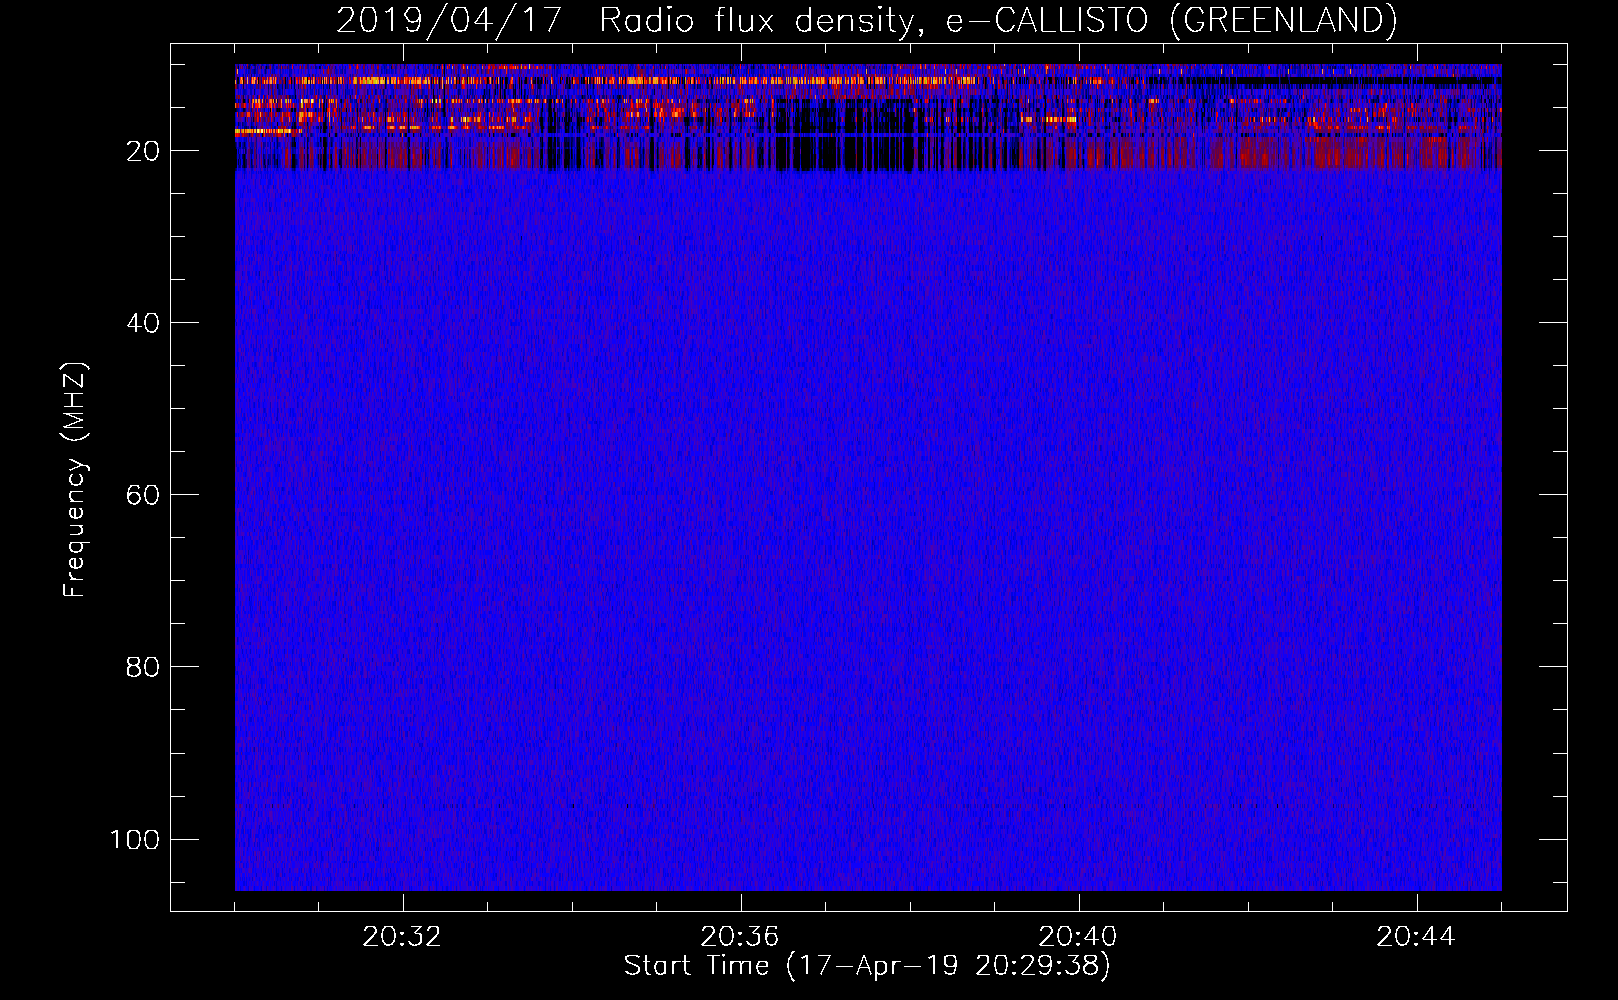Click the 20 MHz y-axis tick label
The width and height of the screenshot is (1618, 1000).
[x=143, y=151]
